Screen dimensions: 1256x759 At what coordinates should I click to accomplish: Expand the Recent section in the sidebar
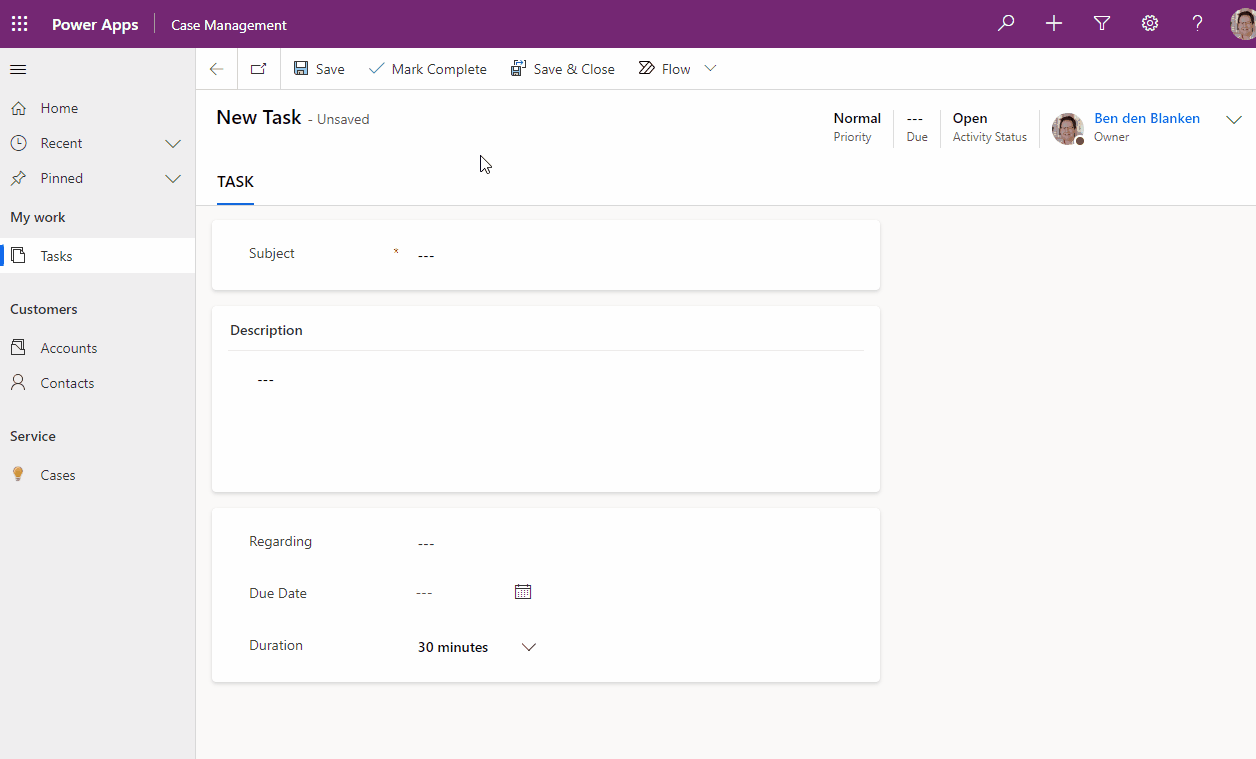pos(172,142)
